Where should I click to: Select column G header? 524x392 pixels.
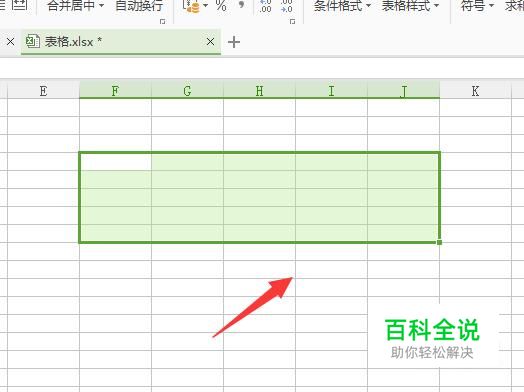pos(187,91)
